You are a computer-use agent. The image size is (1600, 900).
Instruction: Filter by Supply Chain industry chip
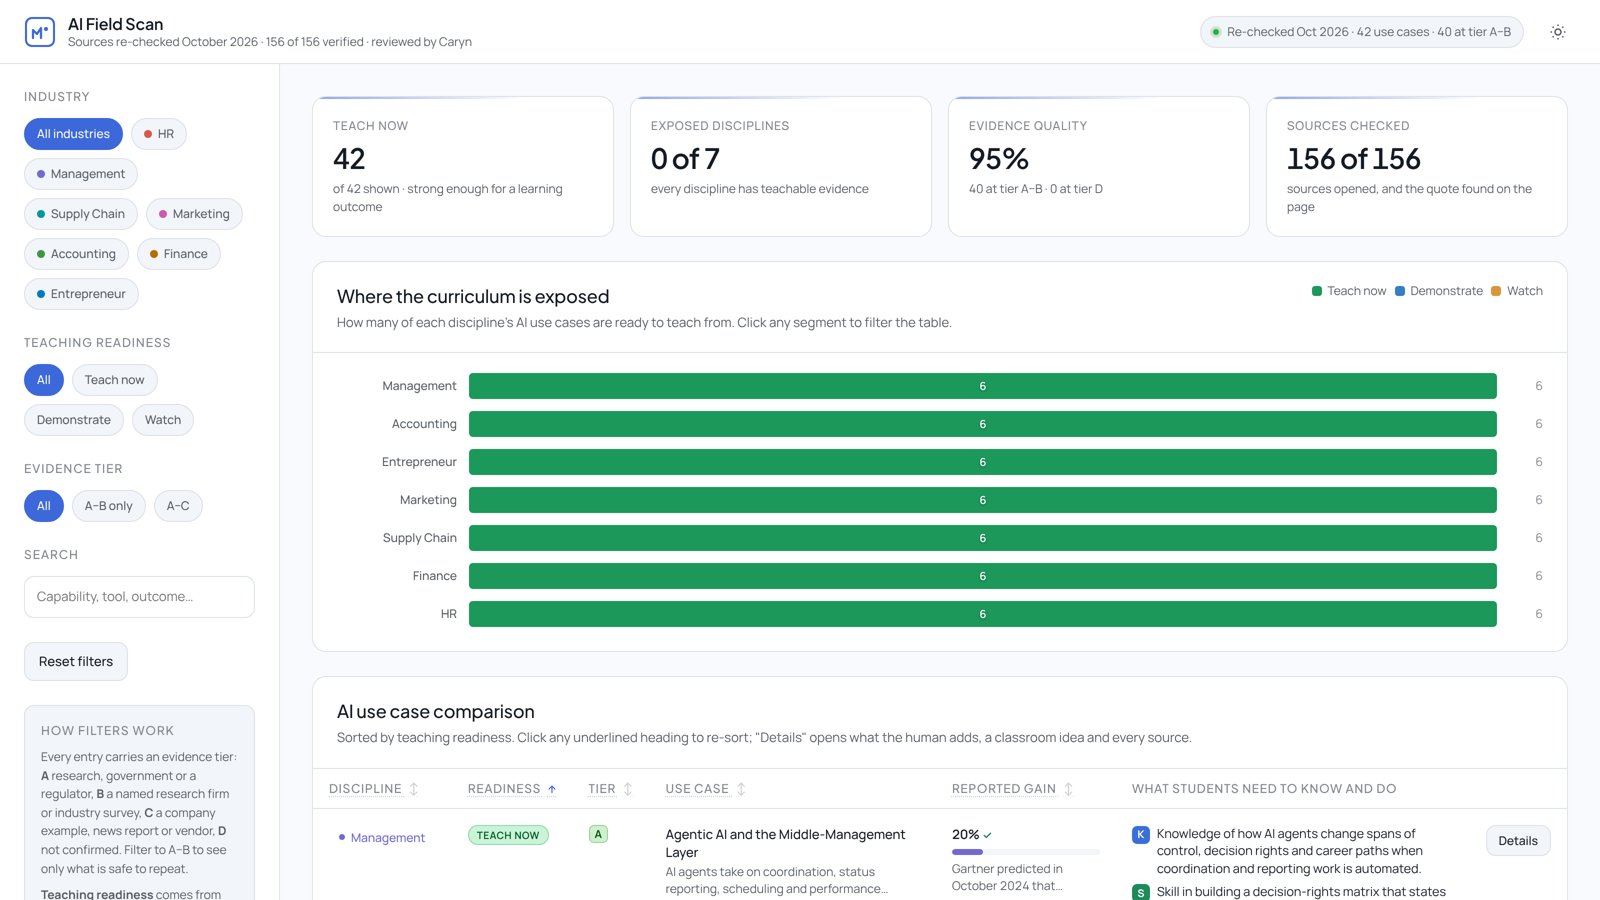(x=81, y=214)
